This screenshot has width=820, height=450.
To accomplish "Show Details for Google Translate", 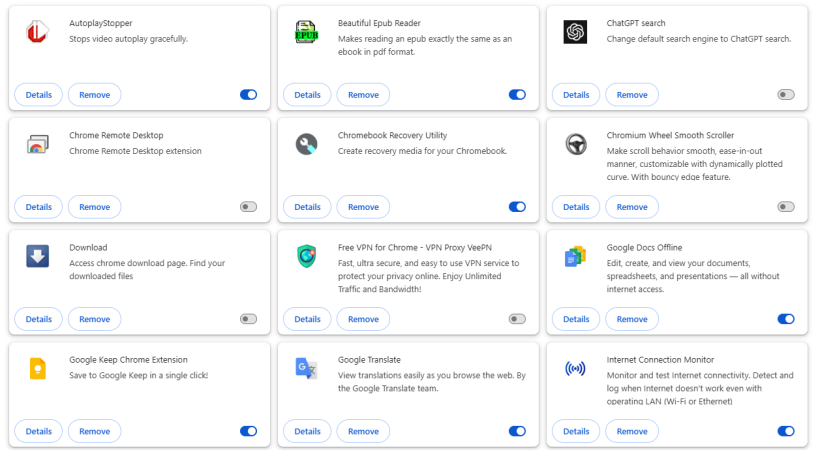I will tap(308, 431).
